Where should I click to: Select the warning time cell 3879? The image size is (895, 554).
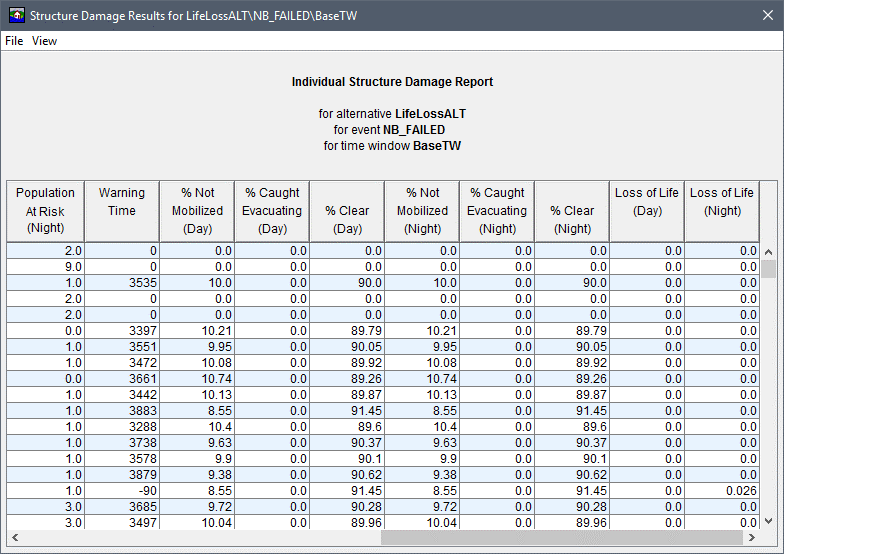[x=122, y=475]
